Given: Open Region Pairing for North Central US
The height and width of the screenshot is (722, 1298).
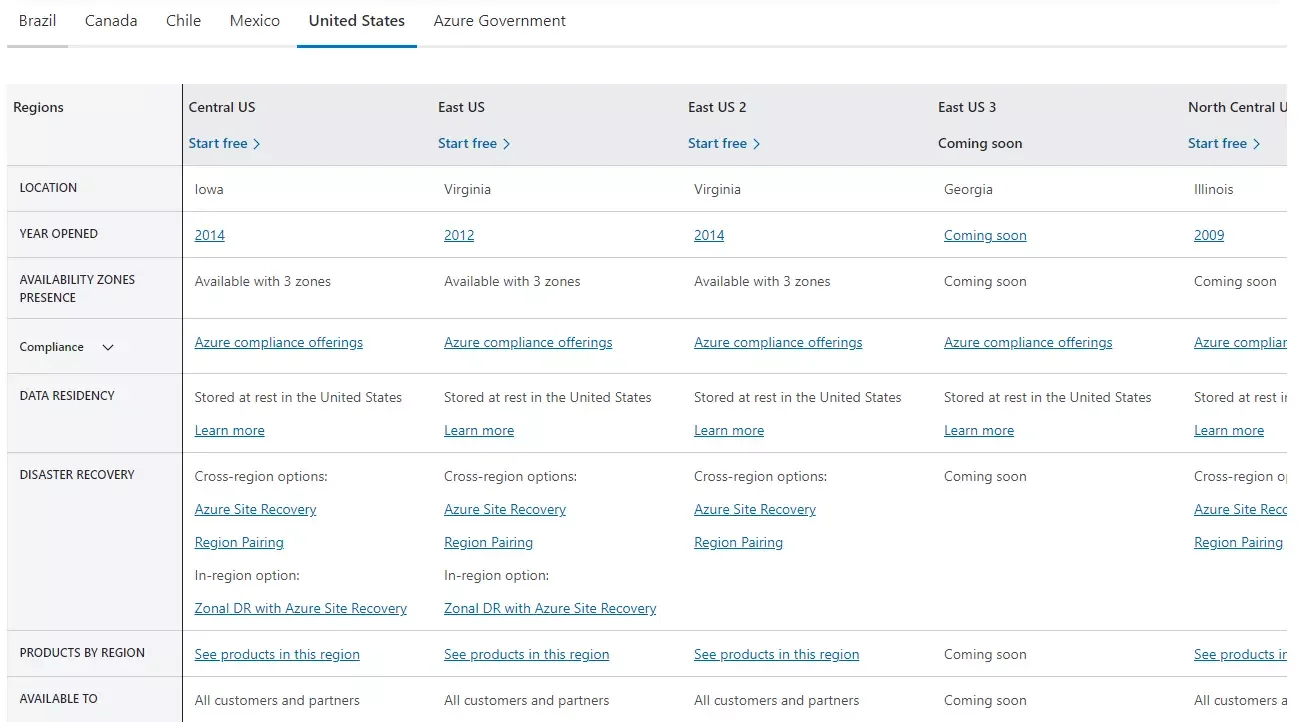Looking at the screenshot, I should coord(1239,542).
